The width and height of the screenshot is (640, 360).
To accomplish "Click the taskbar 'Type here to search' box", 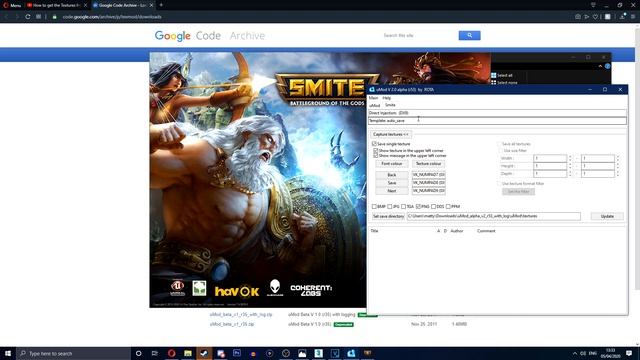I will 73,353.
